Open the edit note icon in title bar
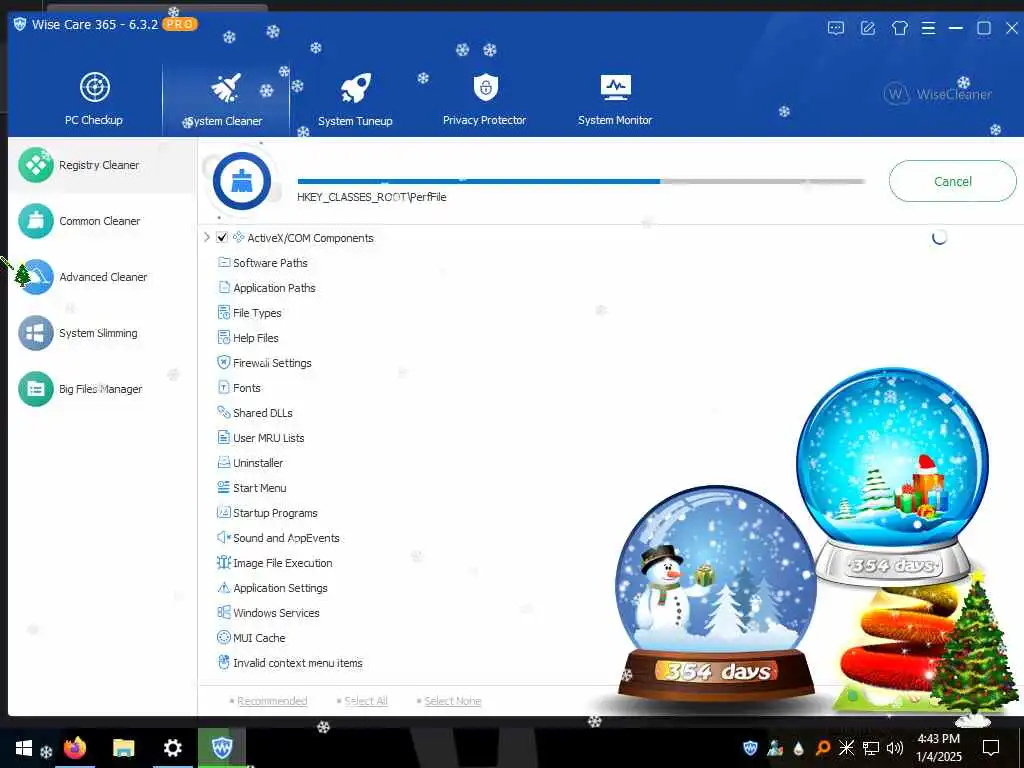 tap(868, 28)
